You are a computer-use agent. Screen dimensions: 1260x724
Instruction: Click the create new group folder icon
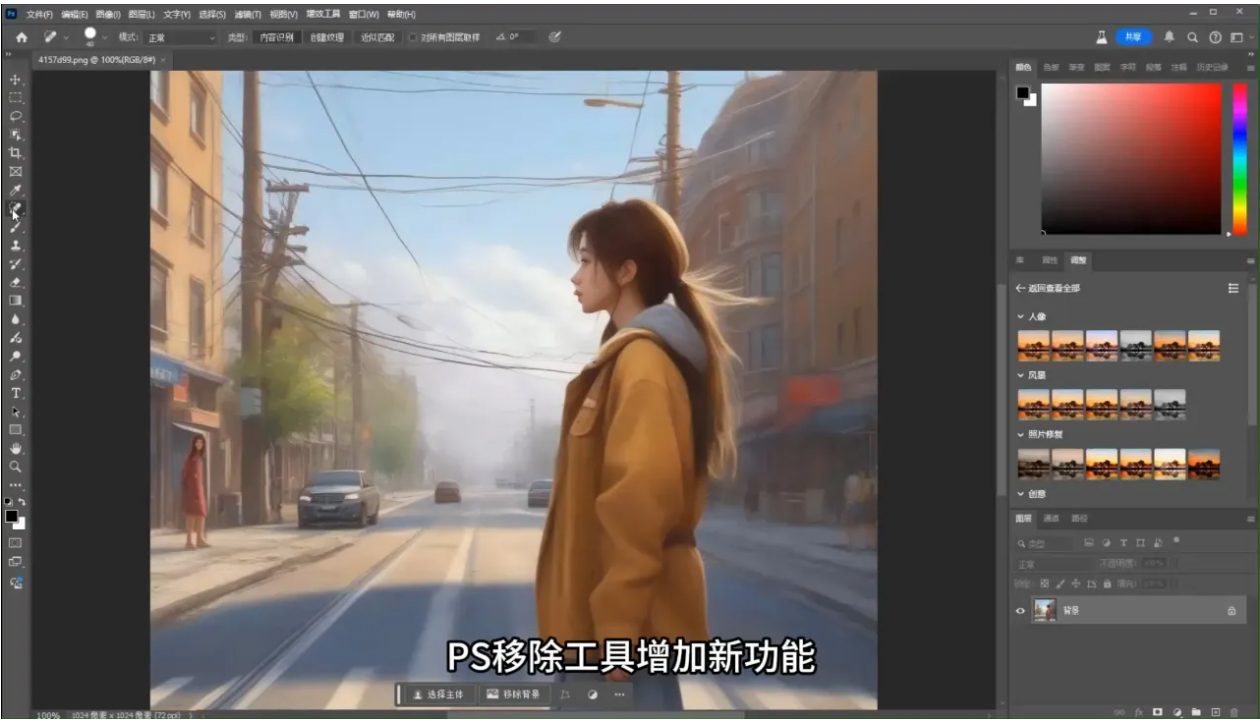pos(1195,712)
